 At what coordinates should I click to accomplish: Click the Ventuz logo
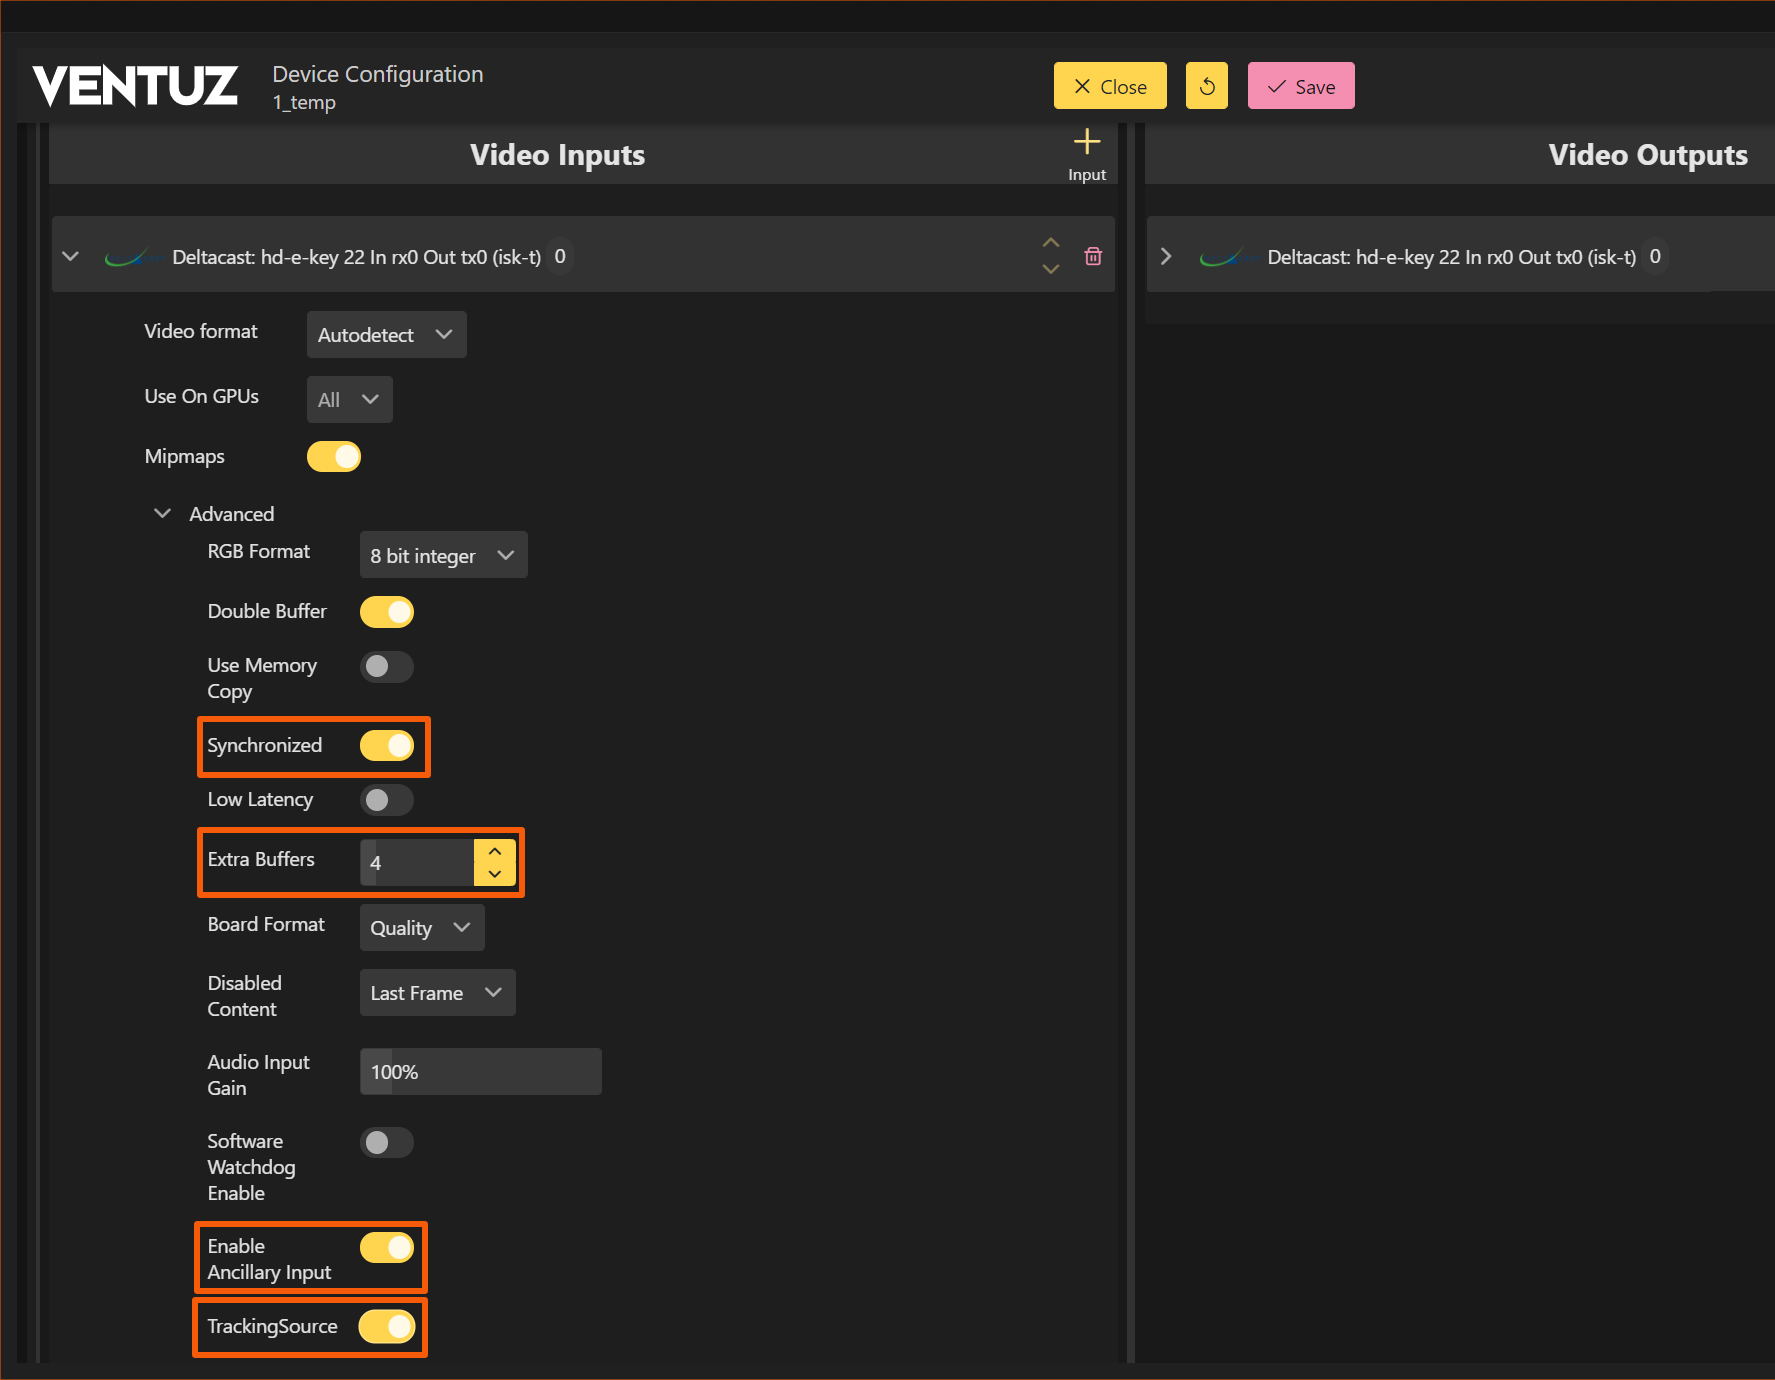coord(135,86)
